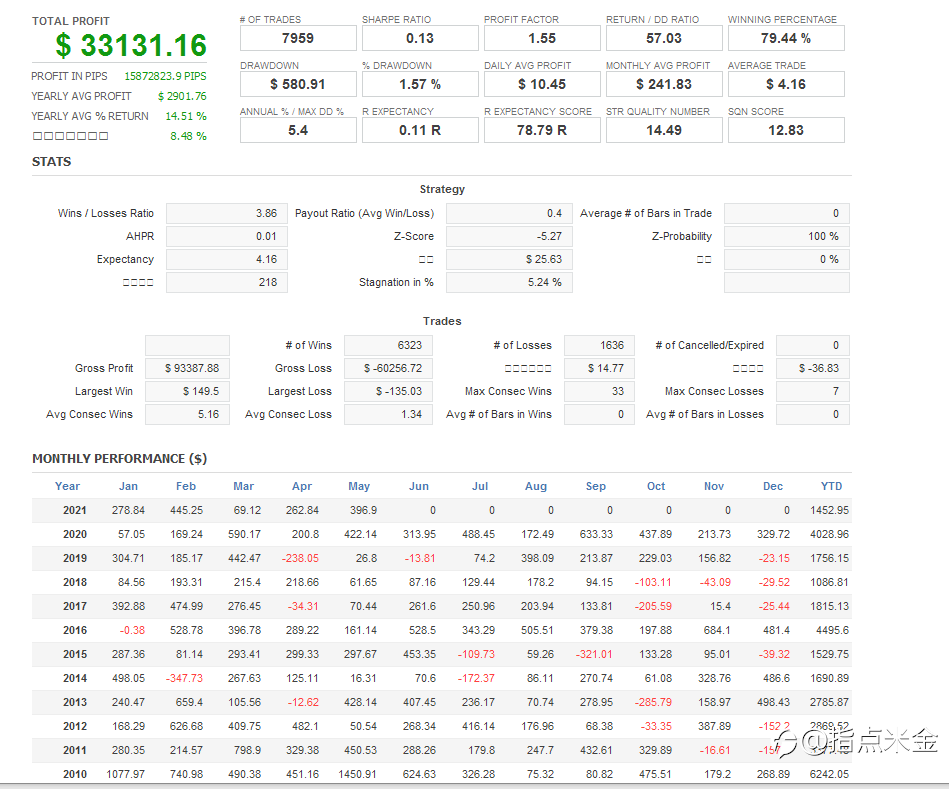Click the Year column header

(67, 486)
